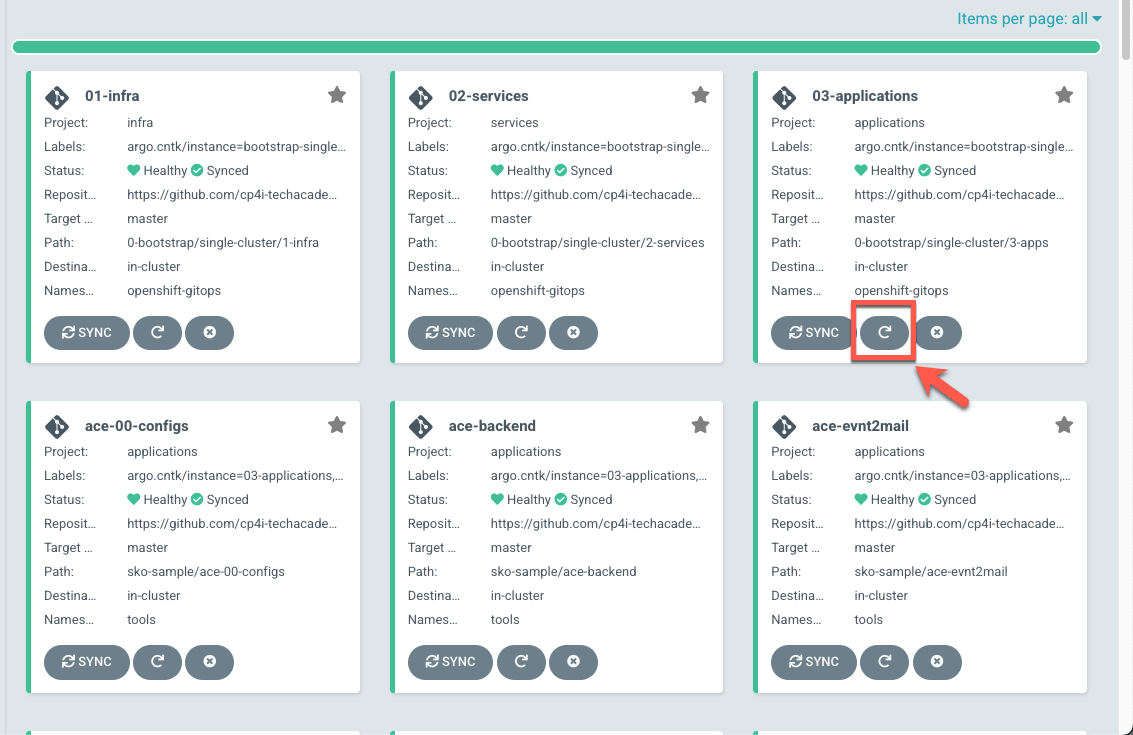Delete the ace-evnt2mail application
Image resolution: width=1133 pixels, height=735 pixels.
pyautogui.click(x=937, y=661)
